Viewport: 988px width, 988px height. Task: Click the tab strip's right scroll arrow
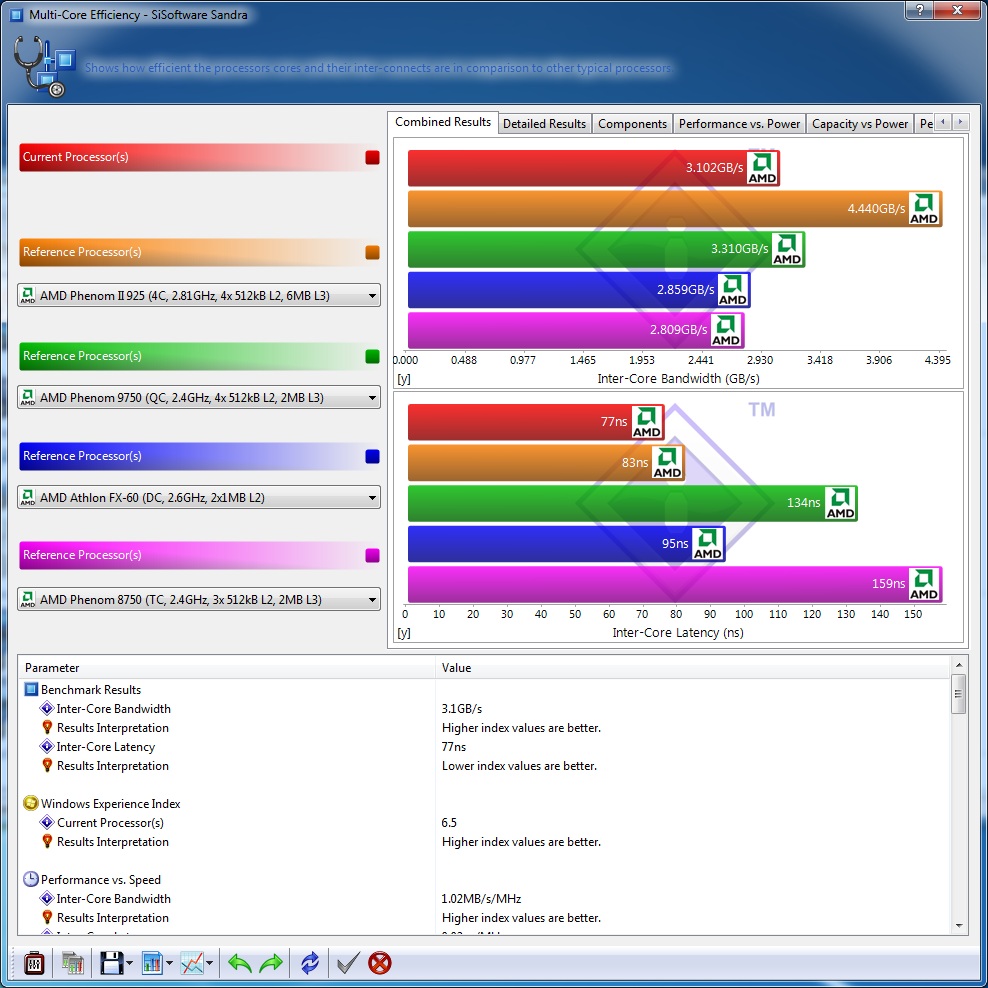coord(960,122)
